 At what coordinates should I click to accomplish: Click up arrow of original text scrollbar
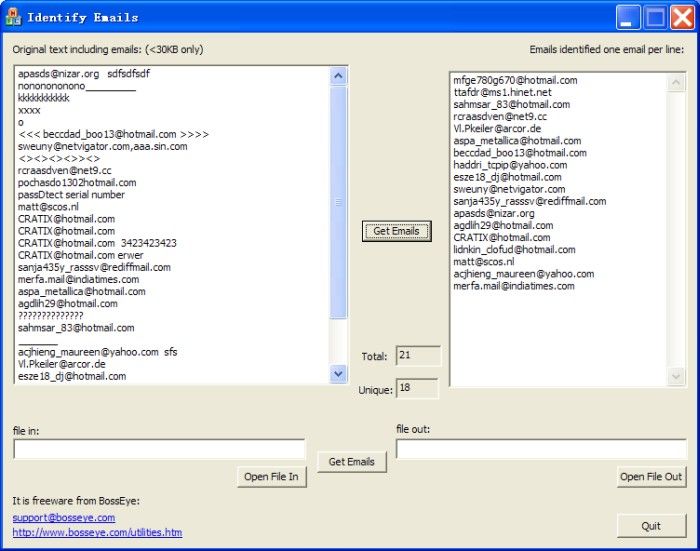click(338, 76)
